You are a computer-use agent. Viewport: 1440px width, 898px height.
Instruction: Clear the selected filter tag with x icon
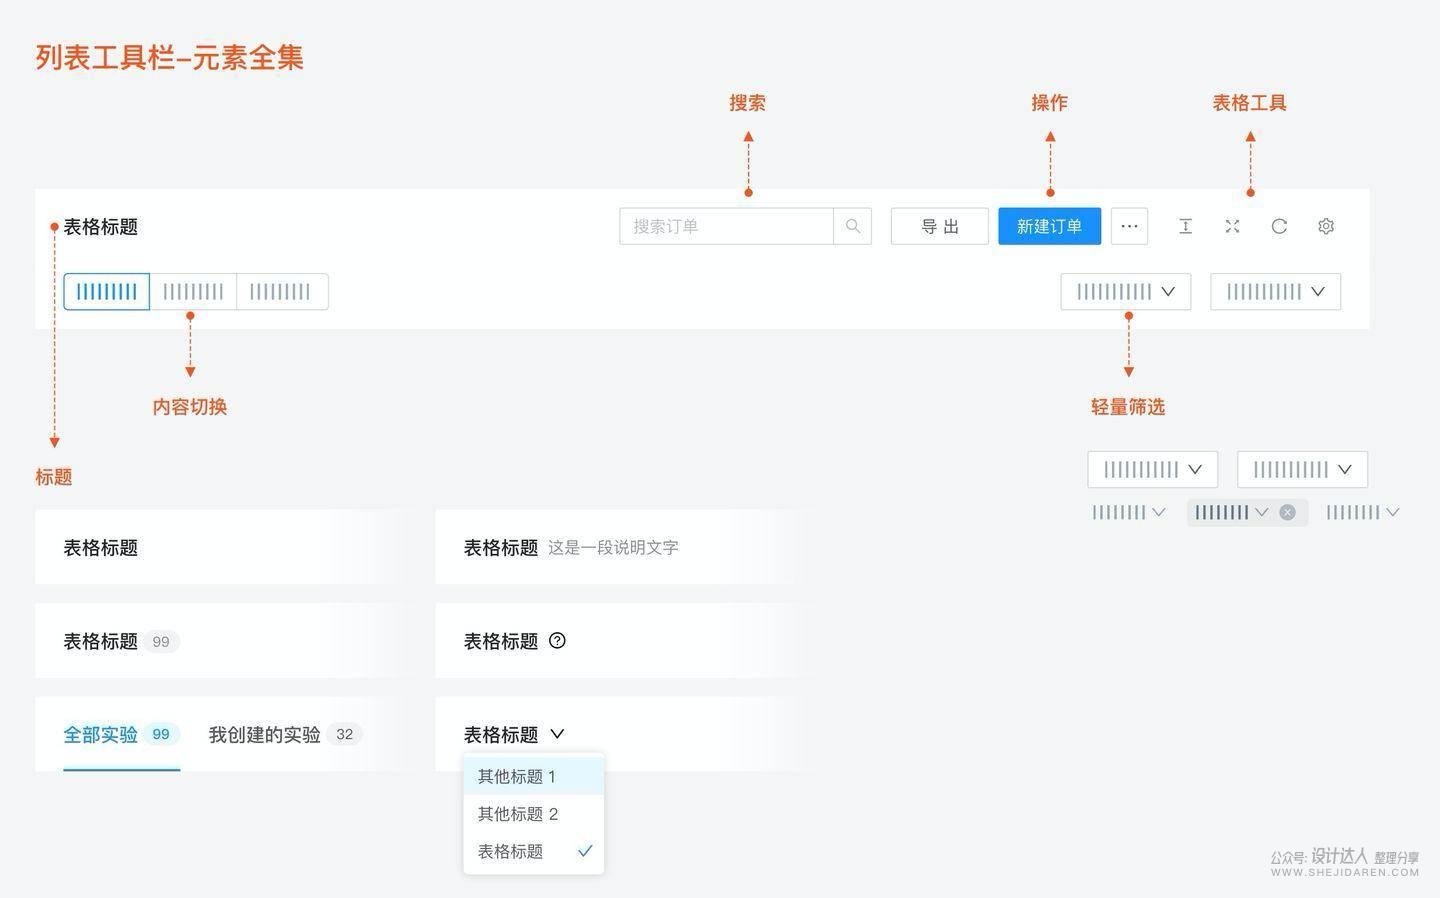1287,512
